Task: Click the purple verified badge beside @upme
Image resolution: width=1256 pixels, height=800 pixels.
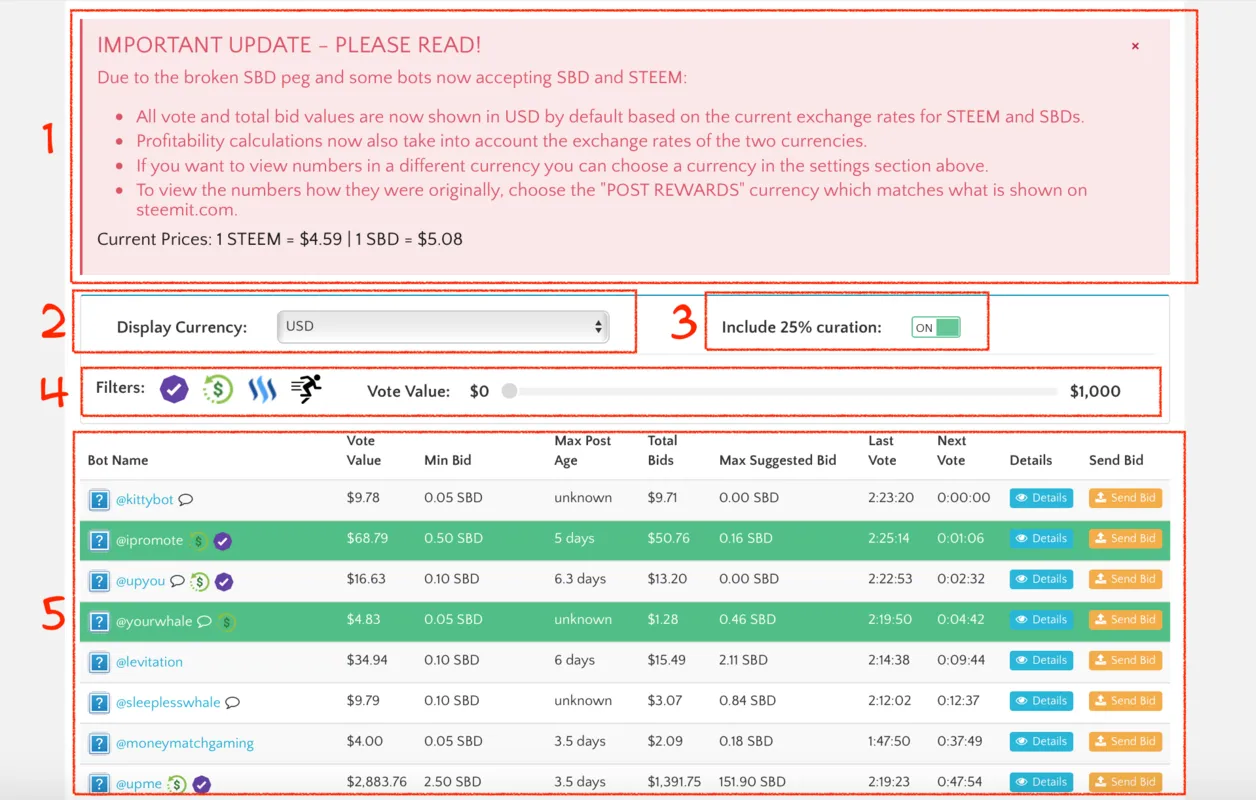Action: click(201, 784)
